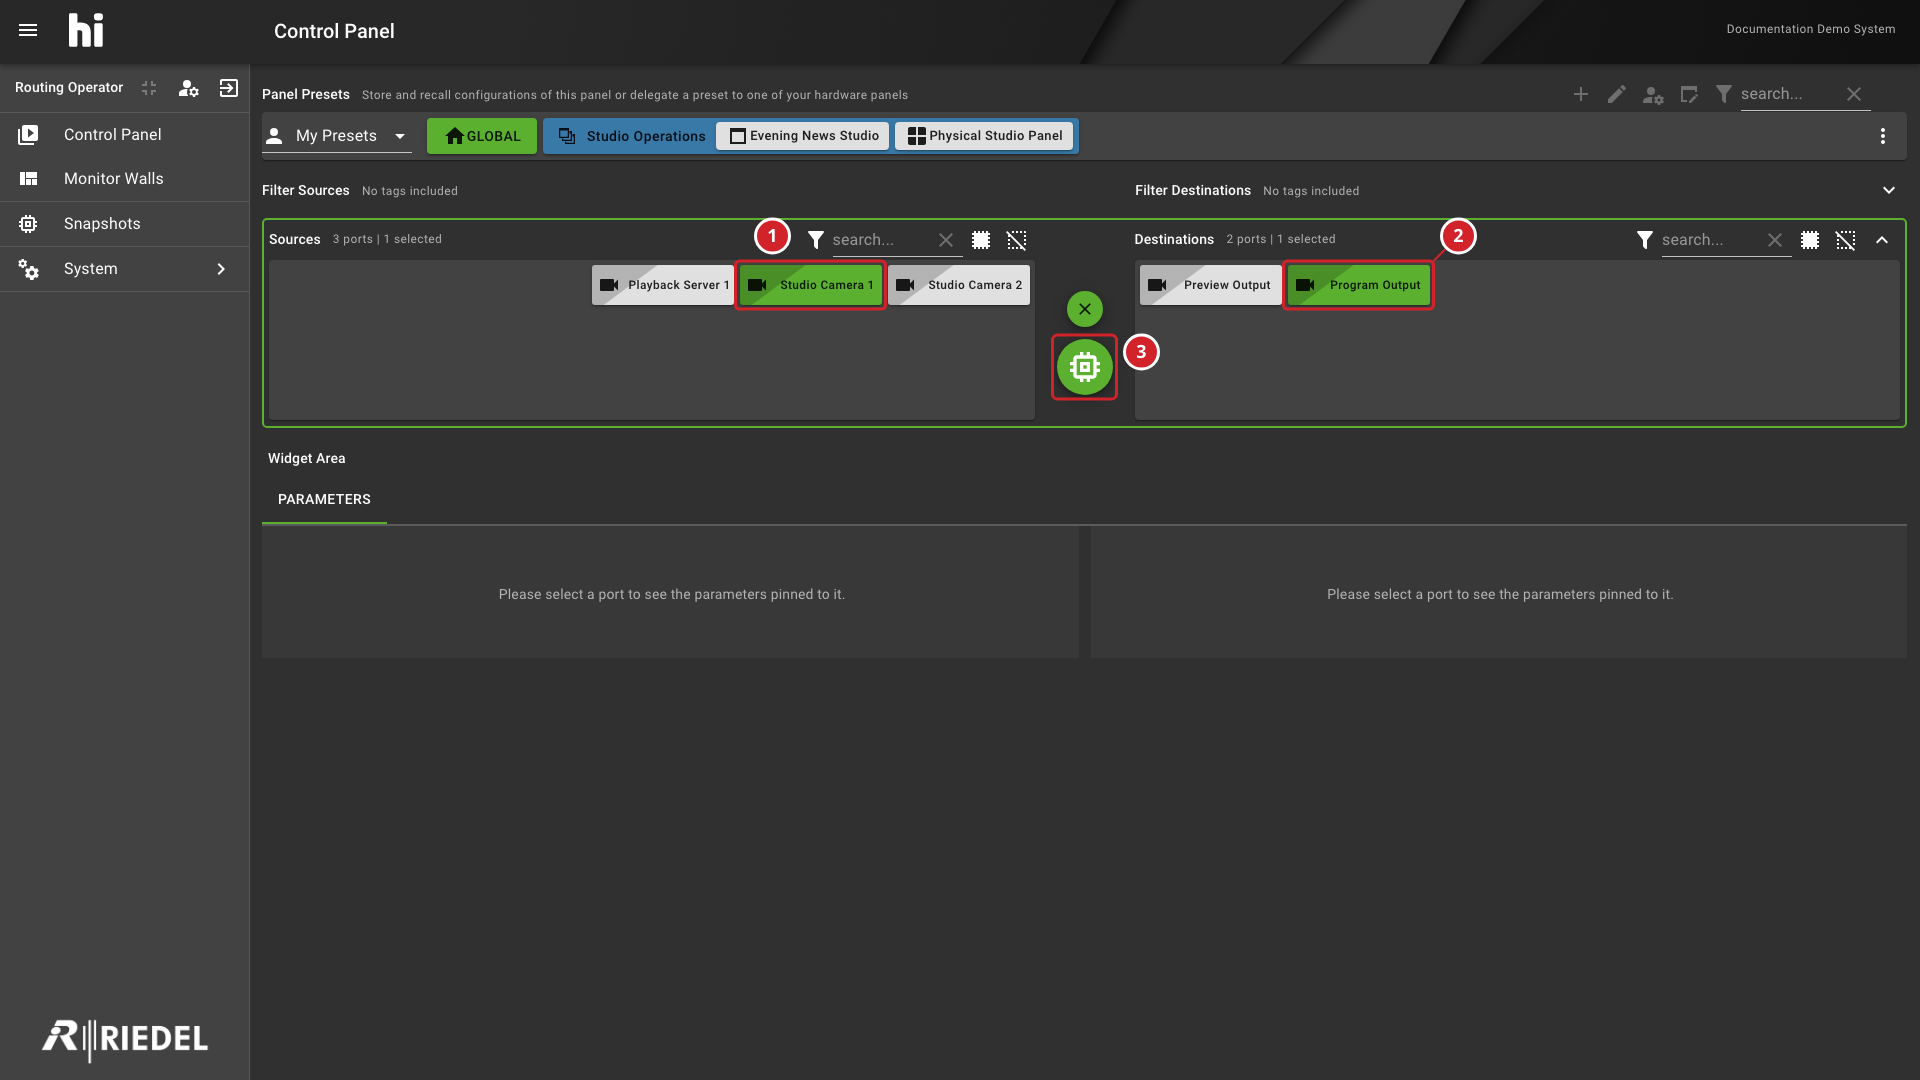
Task: Focus the Destinations search field
Action: click(1711, 240)
